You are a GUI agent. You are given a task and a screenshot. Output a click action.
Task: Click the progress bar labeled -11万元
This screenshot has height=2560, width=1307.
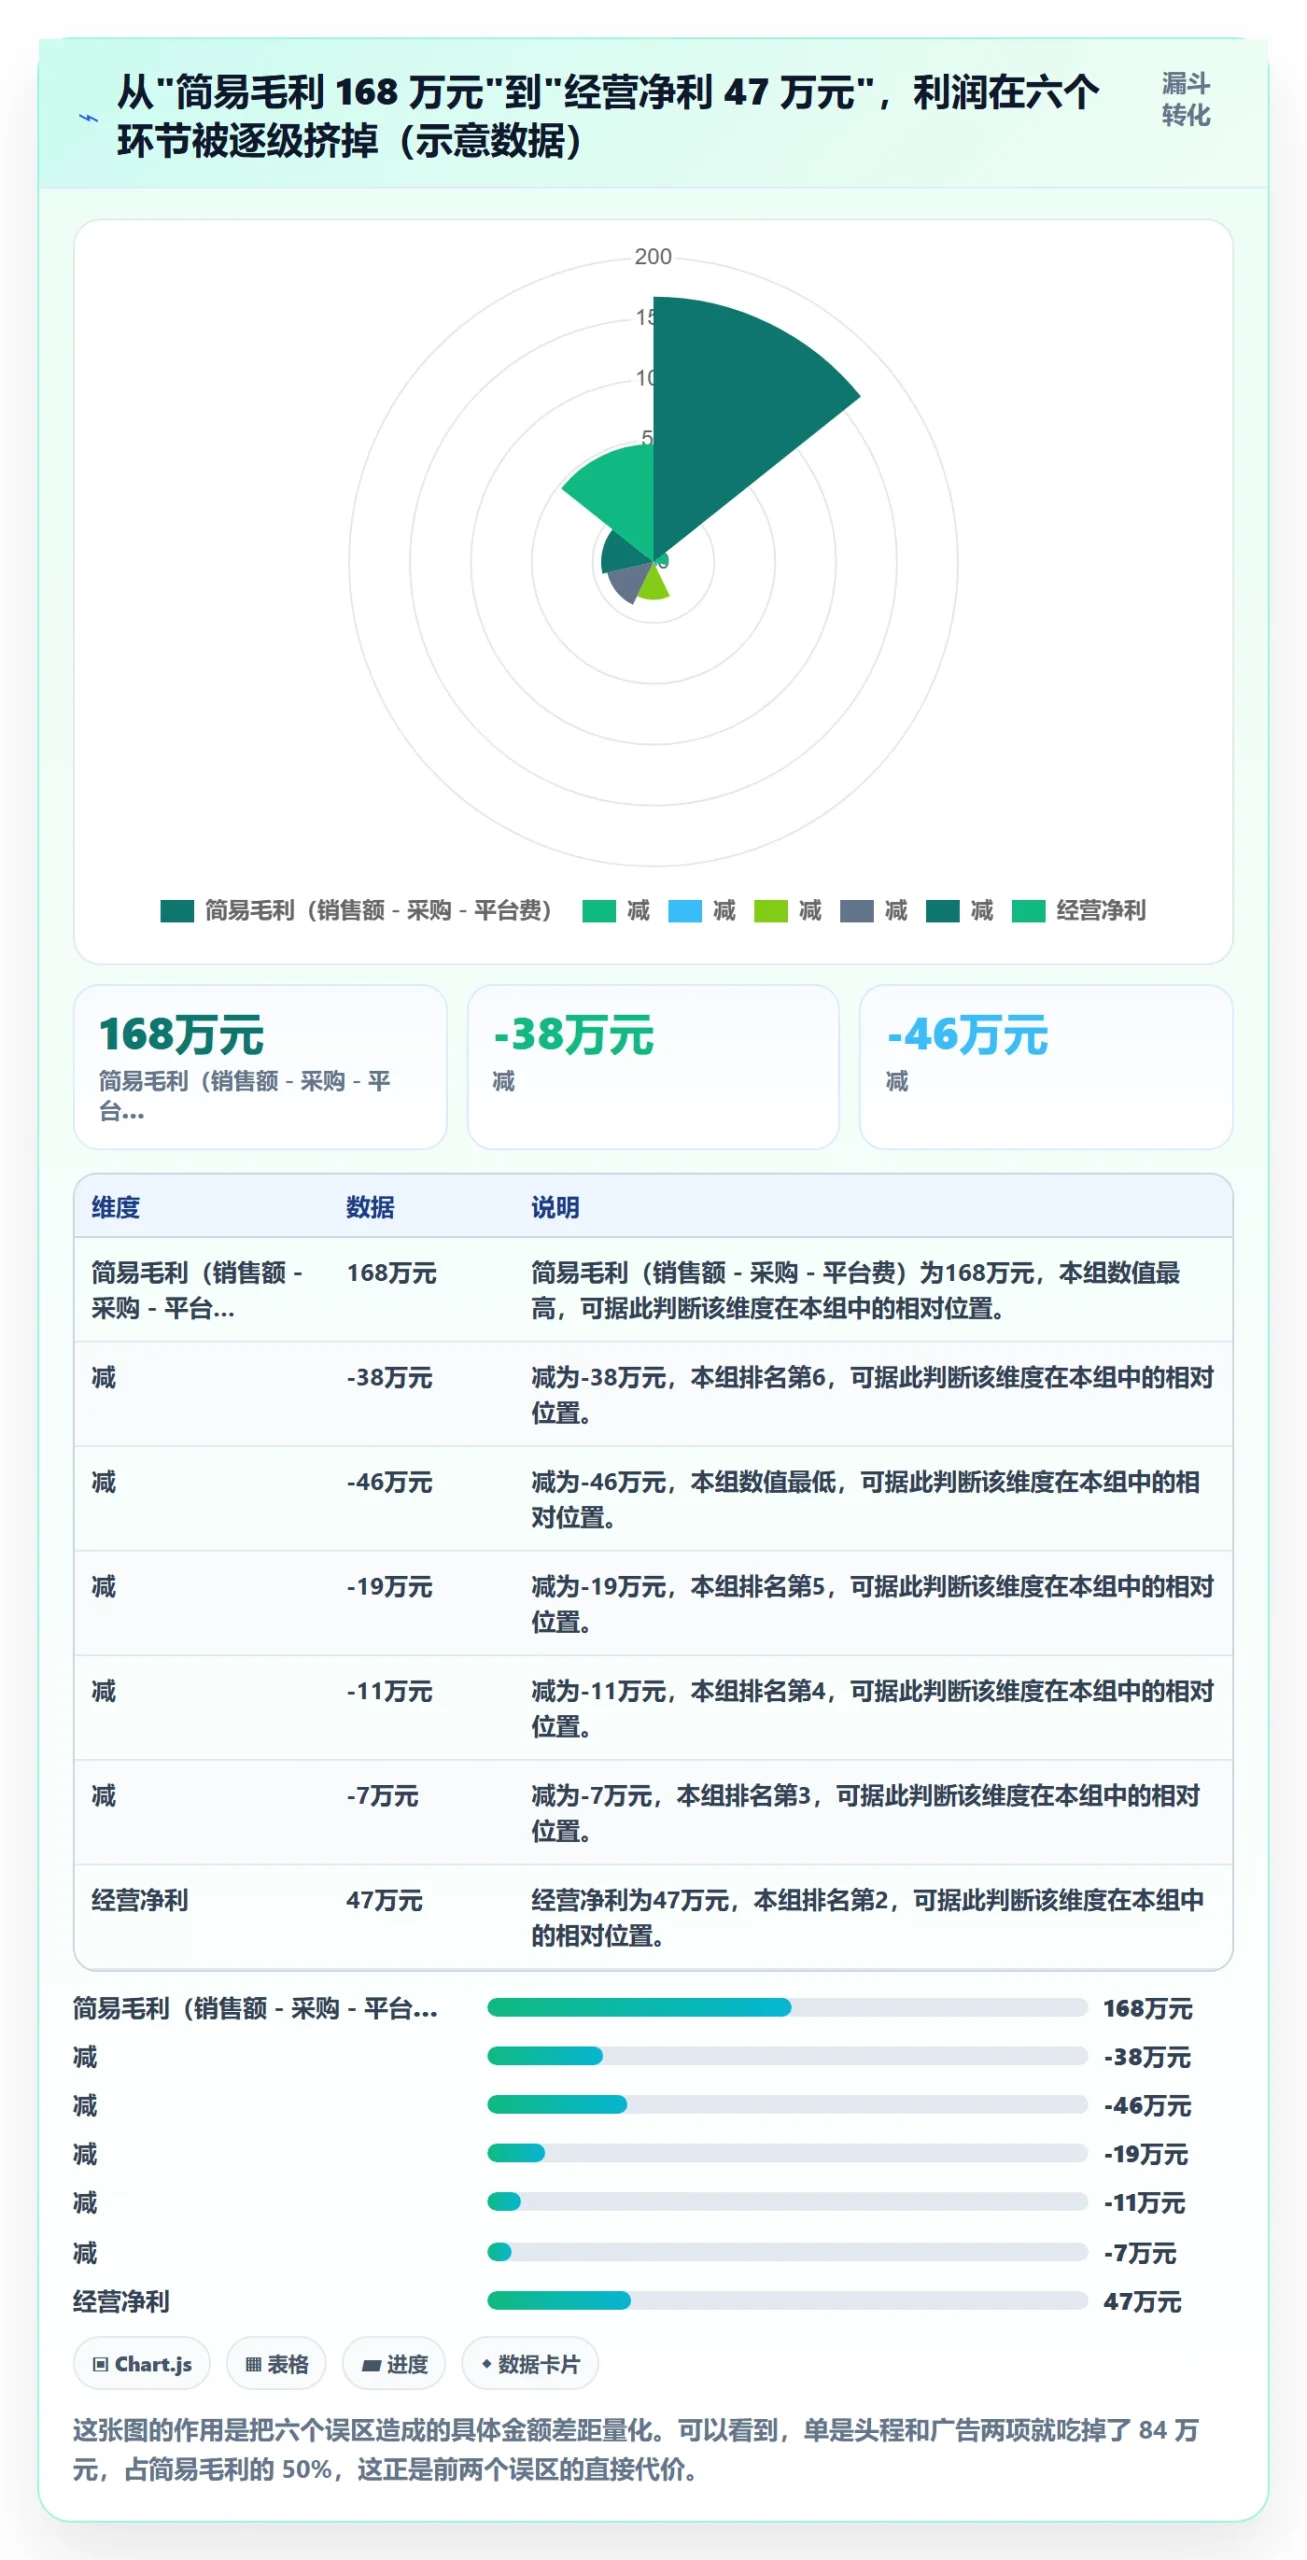787,2203
